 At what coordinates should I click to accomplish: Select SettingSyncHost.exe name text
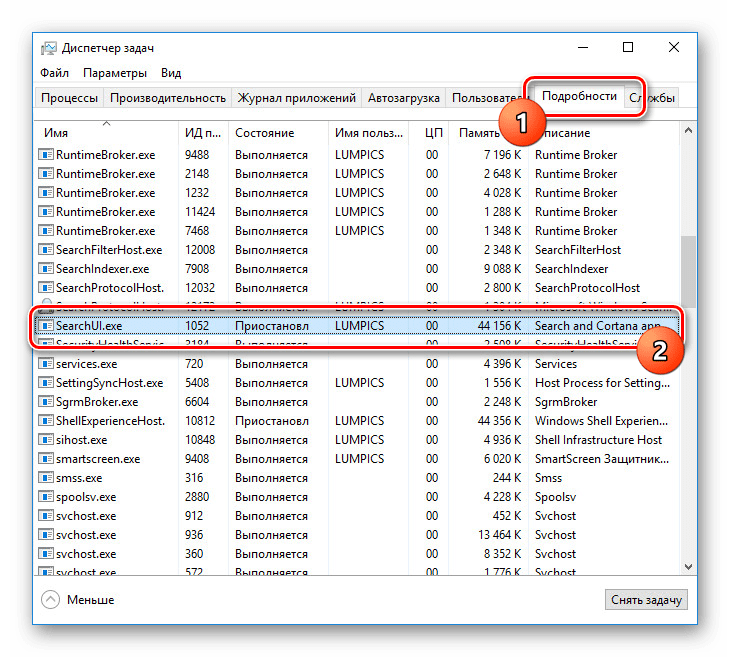click(109, 383)
